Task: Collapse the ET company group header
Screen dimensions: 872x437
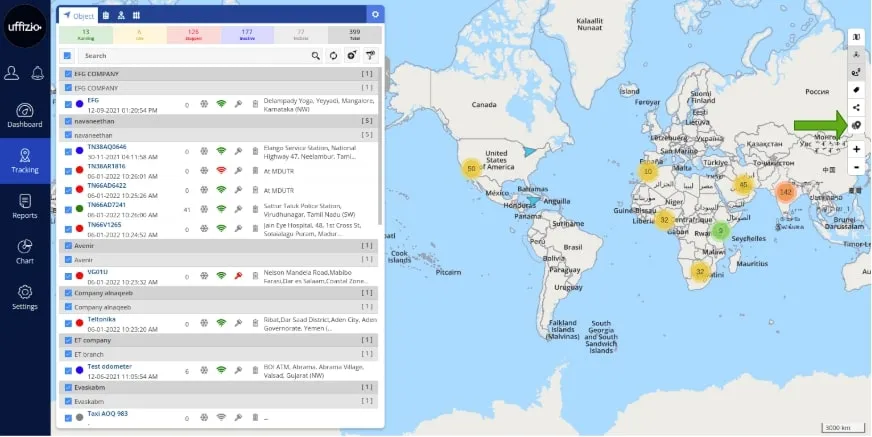Action: (218, 340)
